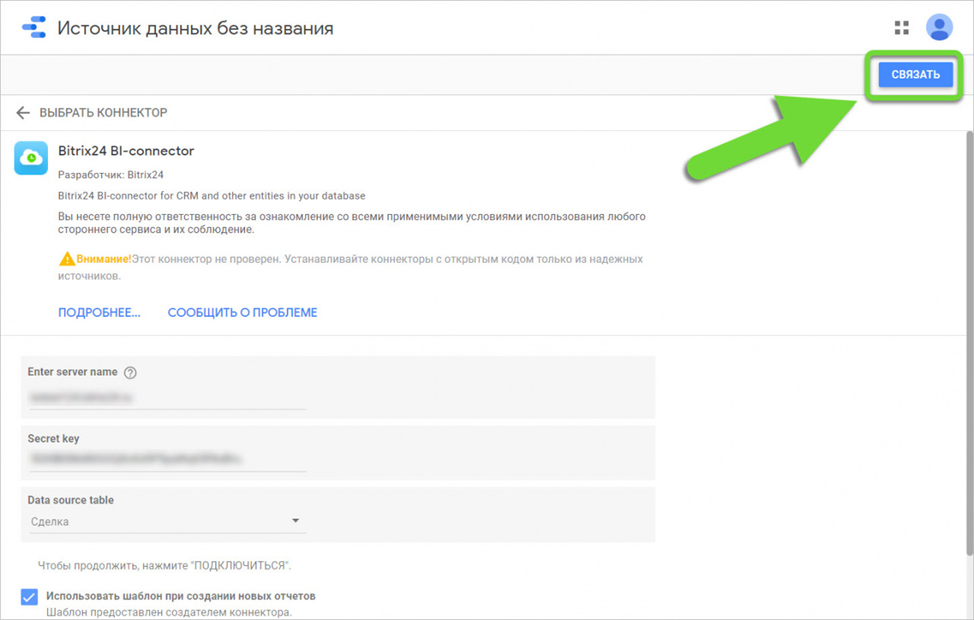Click the Data source table label

click(70, 500)
